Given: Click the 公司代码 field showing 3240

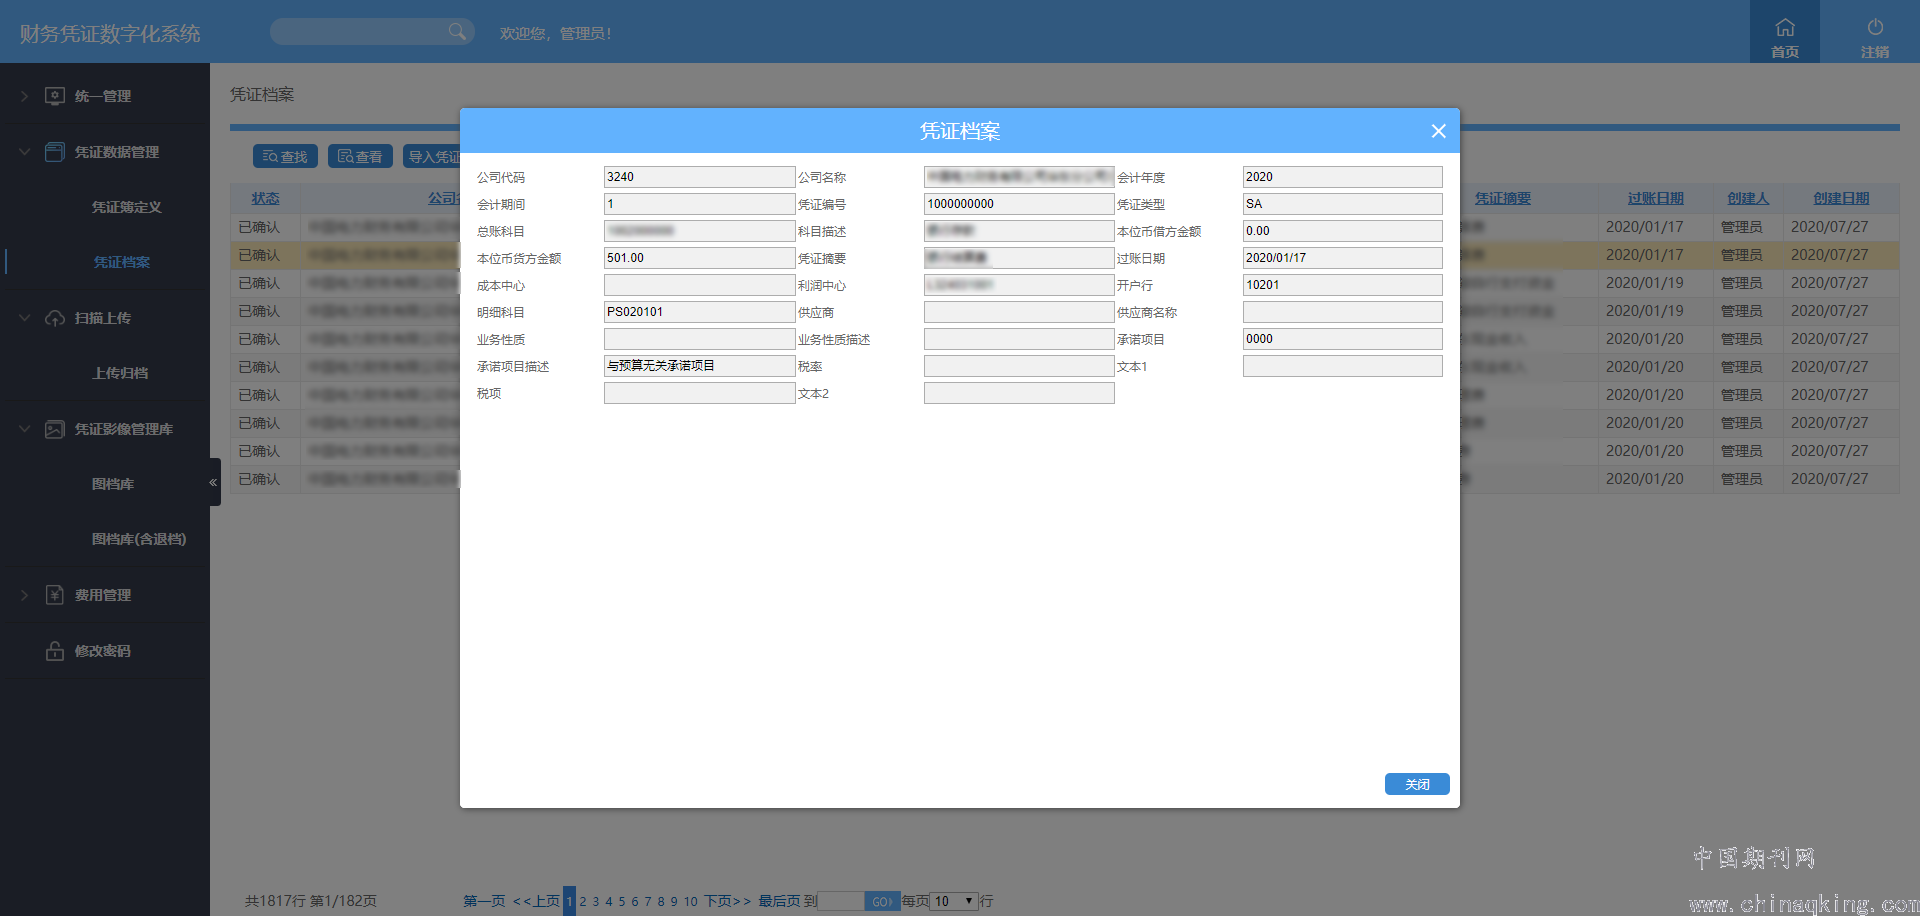Looking at the screenshot, I should [x=699, y=177].
